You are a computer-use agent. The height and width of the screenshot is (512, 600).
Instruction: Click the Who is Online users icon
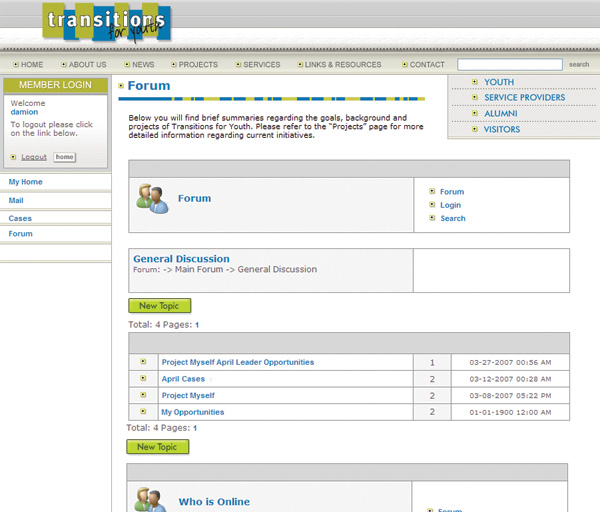coord(152,499)
